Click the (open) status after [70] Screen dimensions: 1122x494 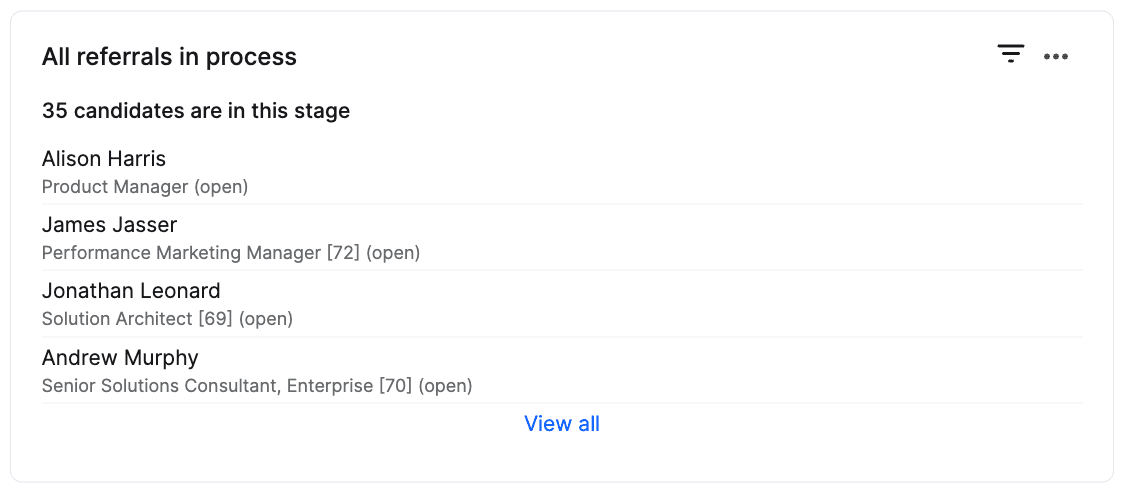pos(445,385)
